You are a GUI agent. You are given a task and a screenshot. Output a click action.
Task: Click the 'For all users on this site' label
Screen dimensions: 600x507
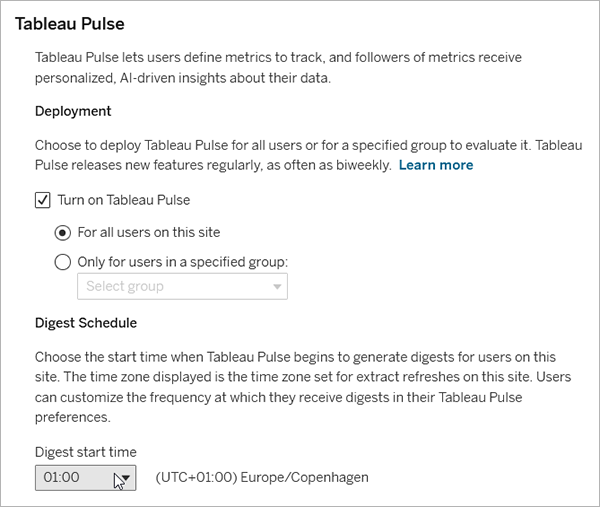pos(148,232)
